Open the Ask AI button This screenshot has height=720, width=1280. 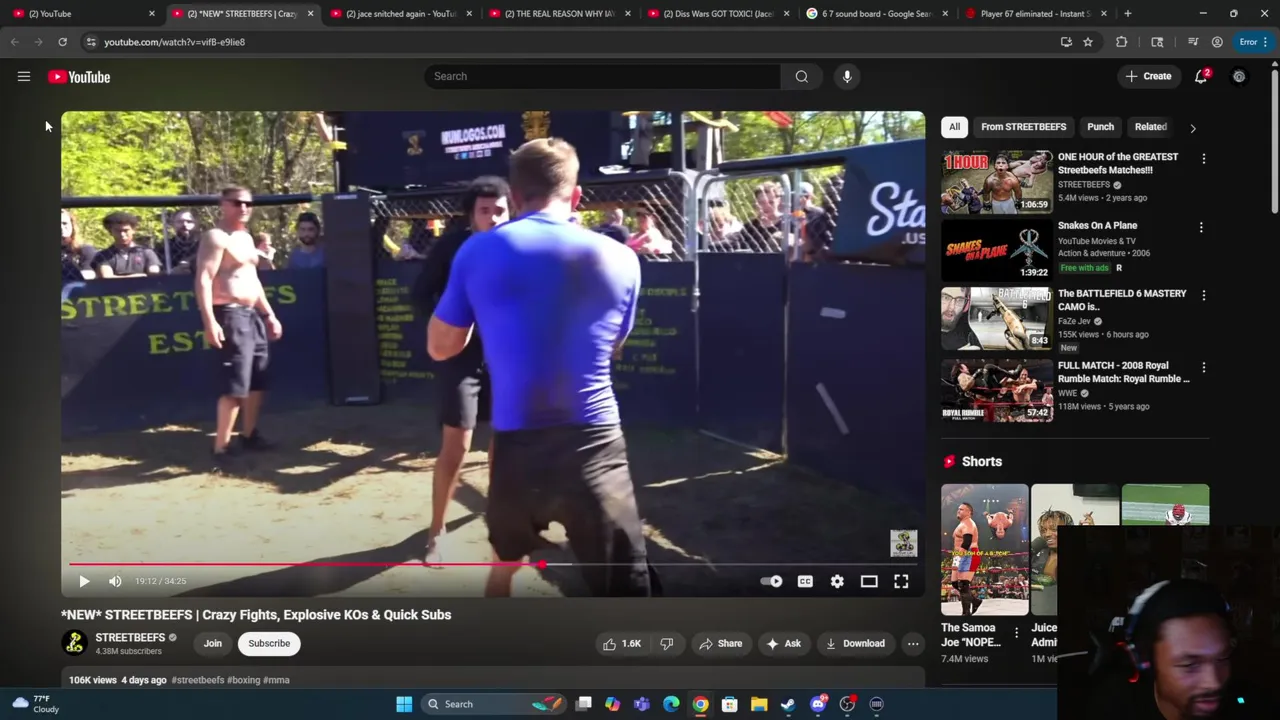783,644
